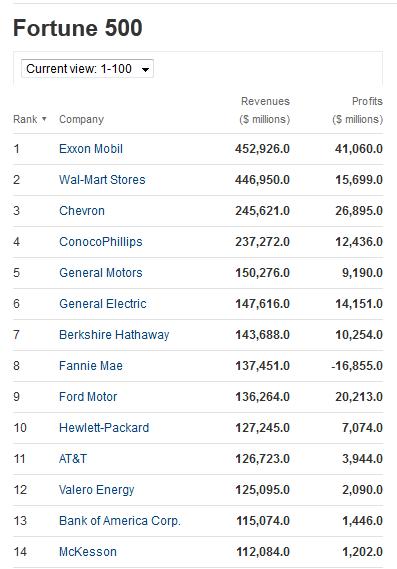Visit the Berkshire Hathaway link
The height and width of the screenshot is (569, 397).
point(114,335)
